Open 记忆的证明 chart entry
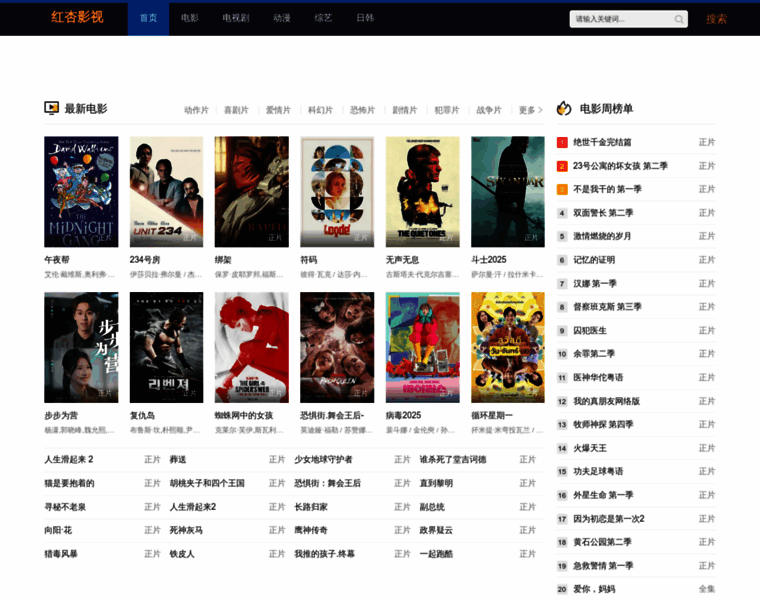The image size is (760, 600). (x=594, y=260)
